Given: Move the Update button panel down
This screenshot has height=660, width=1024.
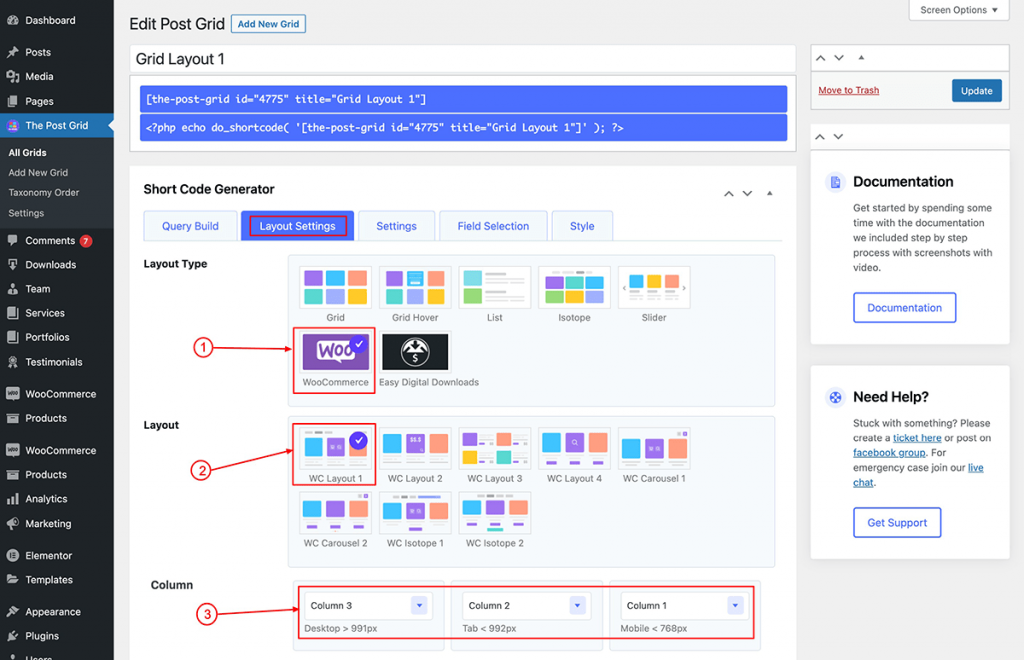Looking at the screenshot, I should pos(839,57).
